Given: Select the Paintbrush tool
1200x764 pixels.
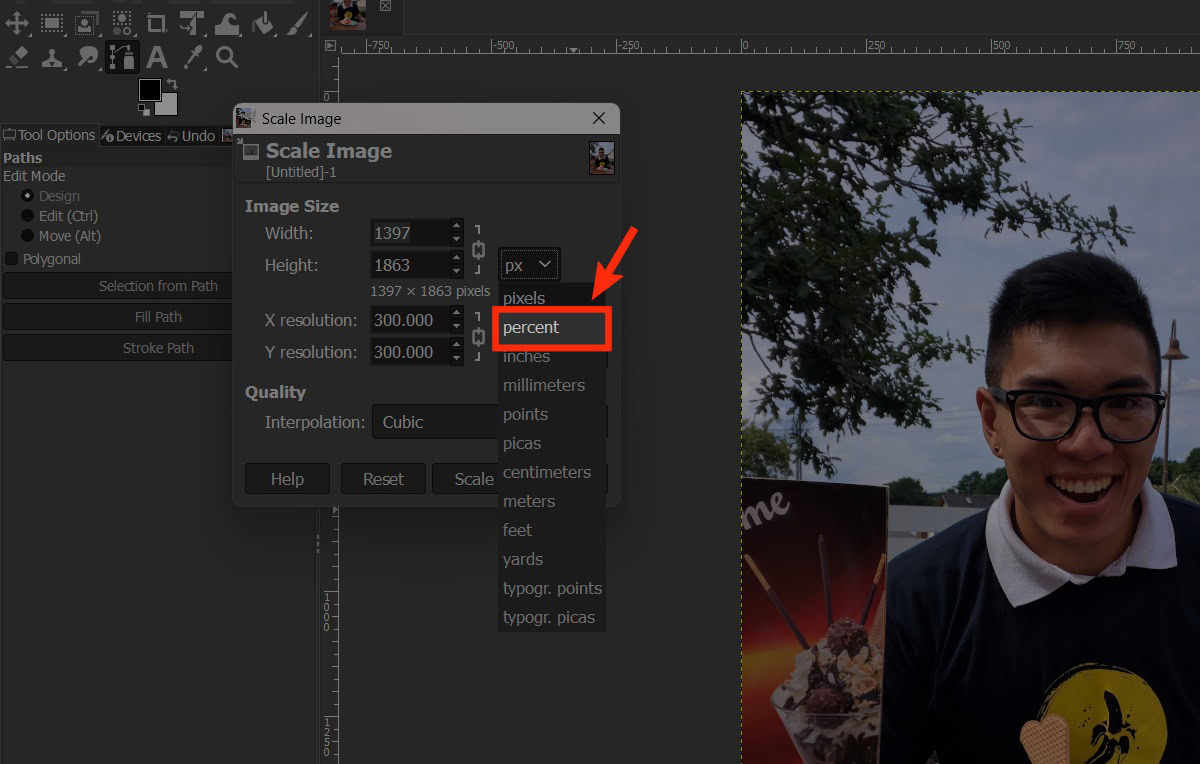Looking at the screenshot, I should (296, 22).
